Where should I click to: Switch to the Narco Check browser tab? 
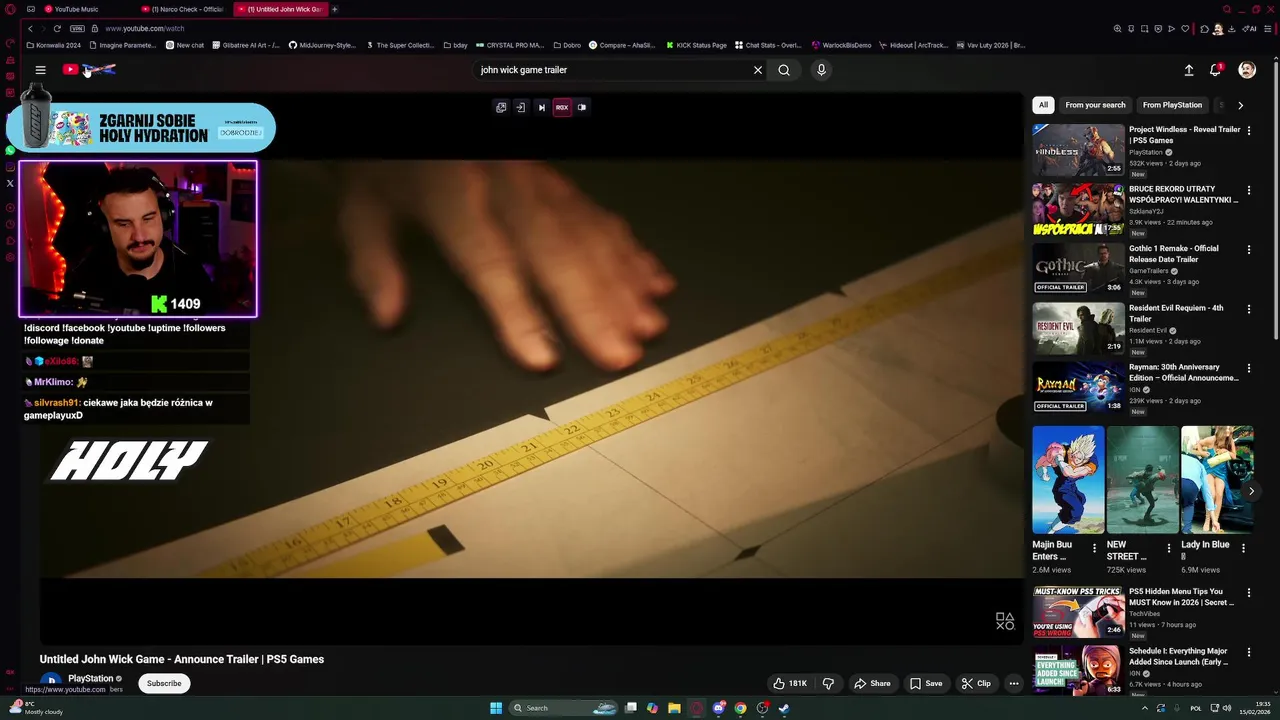pos(182,9)
